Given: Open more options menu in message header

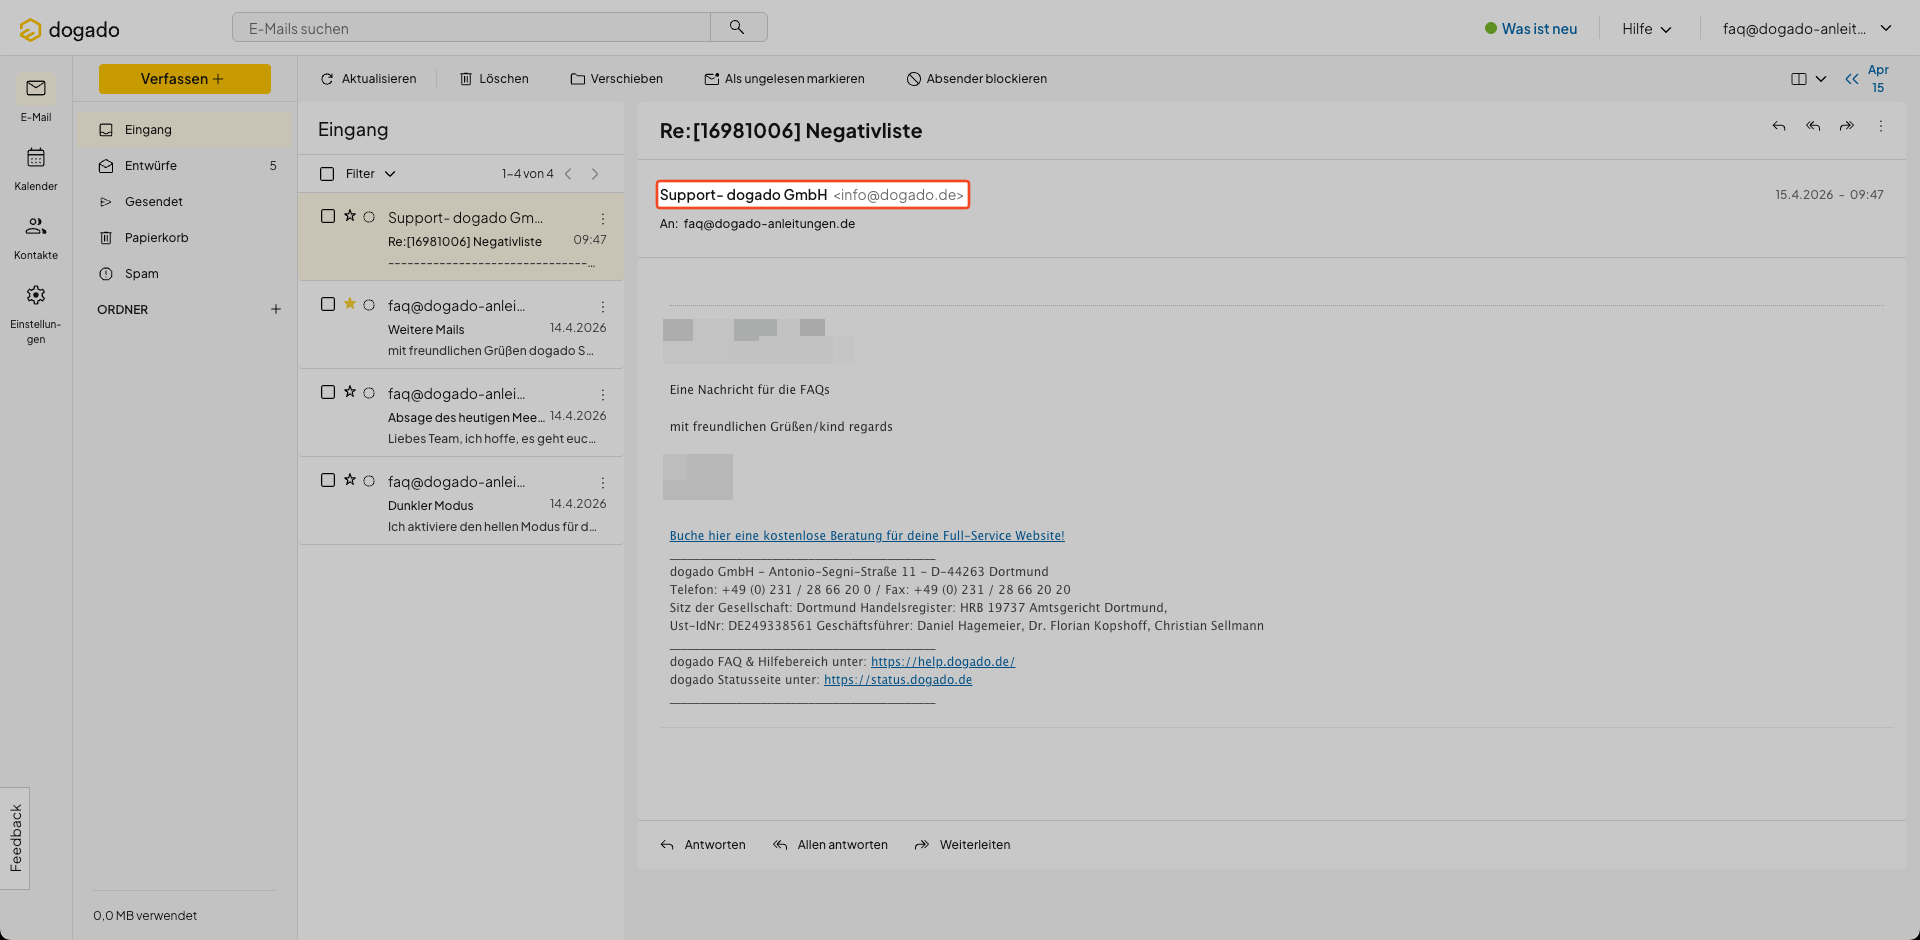Looking at the screenshot, I should click(1881, 126).
